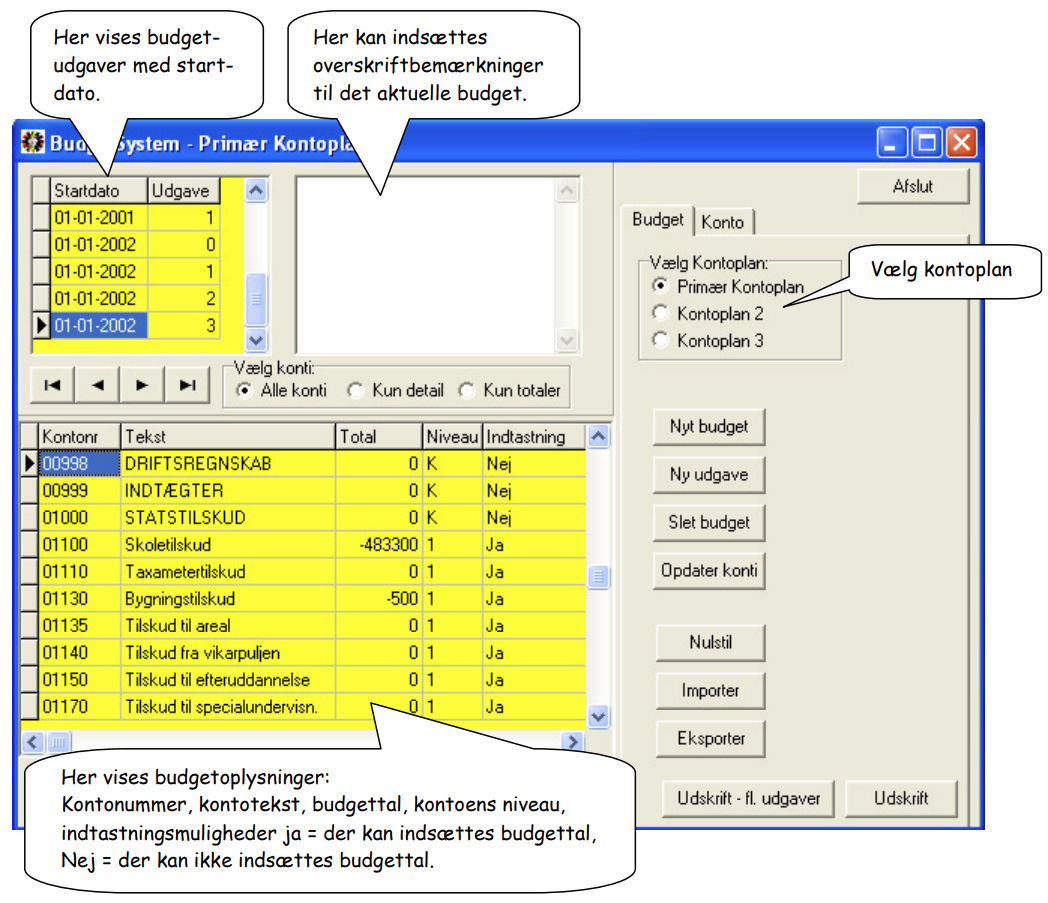Go to previous budget record
This screenshot has height=903, width=1048.
(98, 385)
